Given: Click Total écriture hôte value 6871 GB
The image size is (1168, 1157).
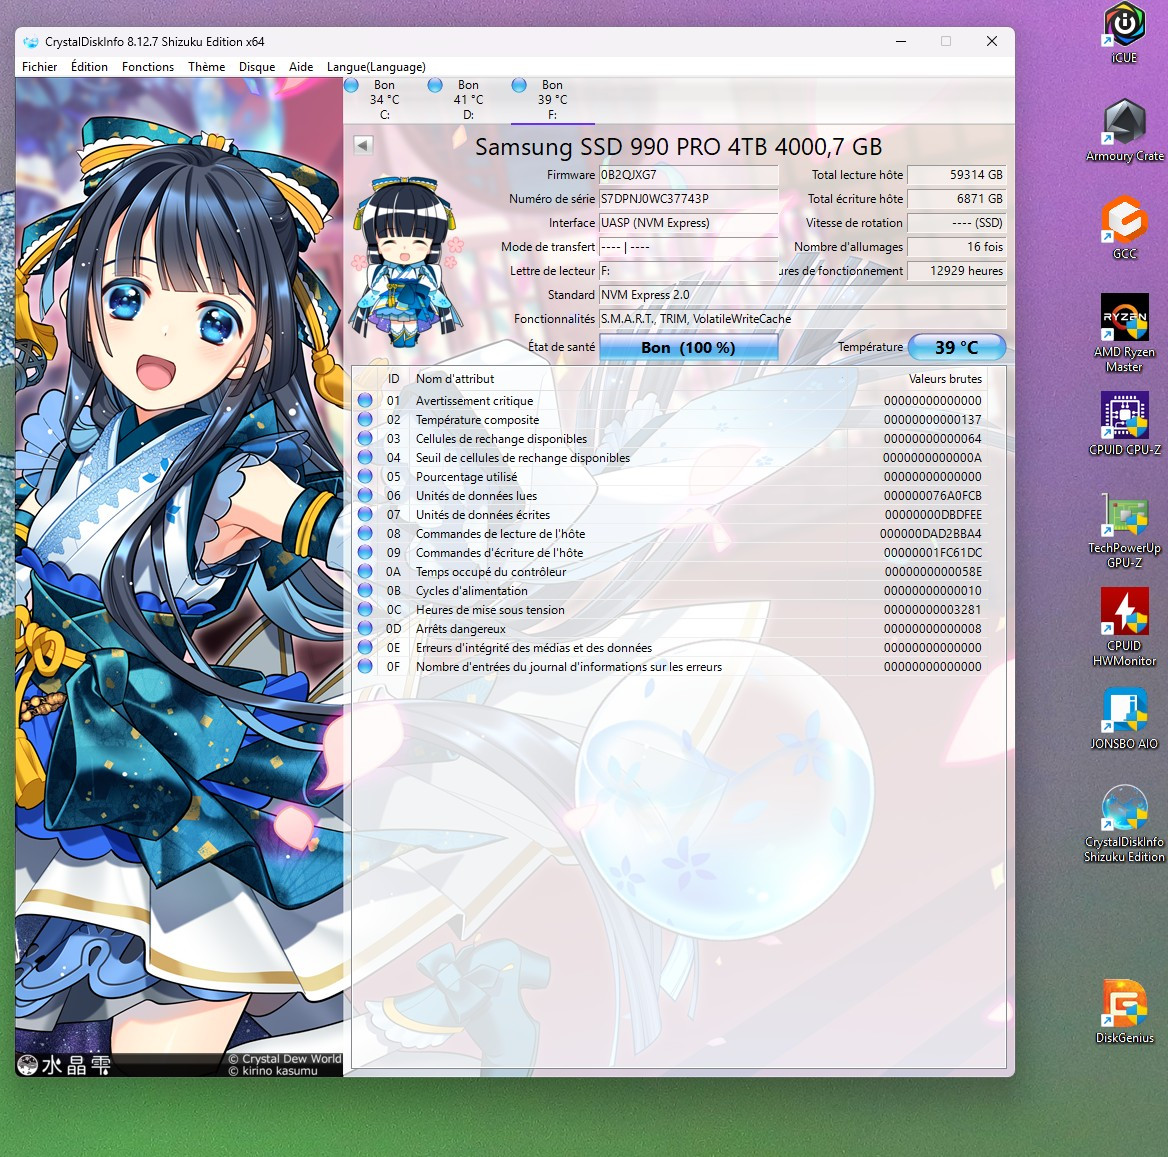Looking at the screenshot, I should coord(956,199).
